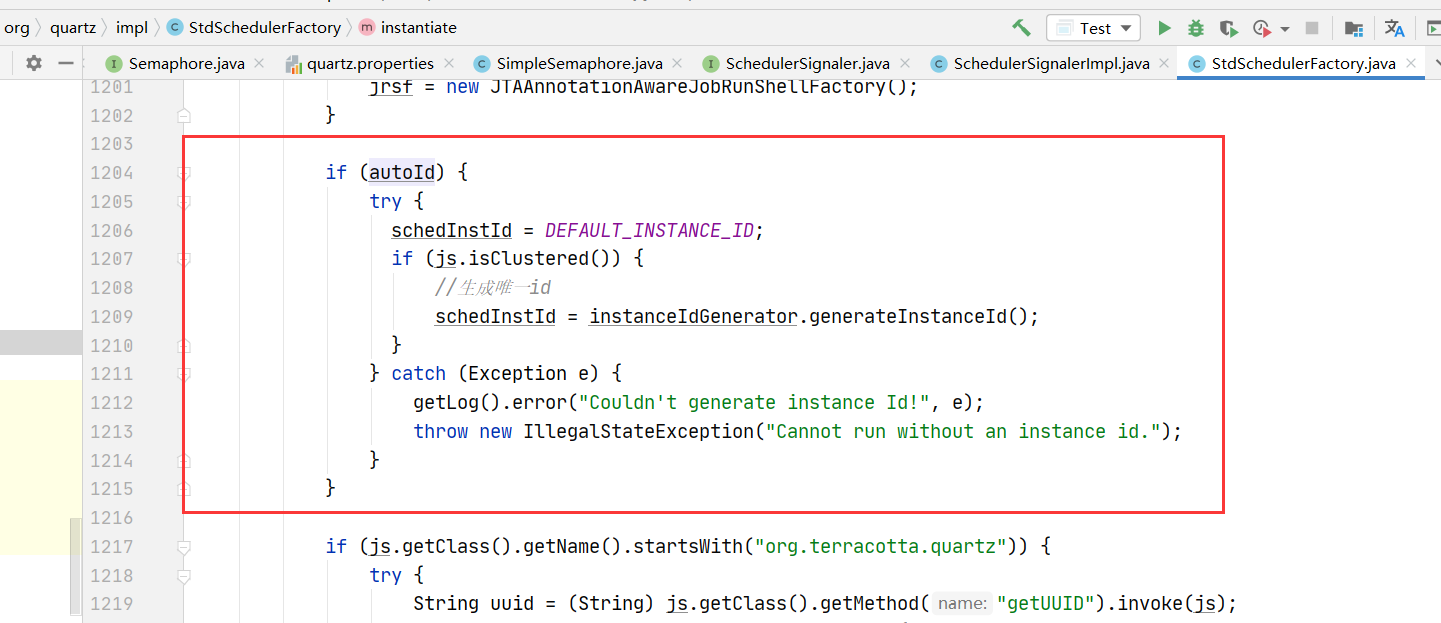Switch to SchedulerSignalerImpl.java tab
Viewport: 1441px width, 623px height.
pyautogui.click(x=1052, y=64)
